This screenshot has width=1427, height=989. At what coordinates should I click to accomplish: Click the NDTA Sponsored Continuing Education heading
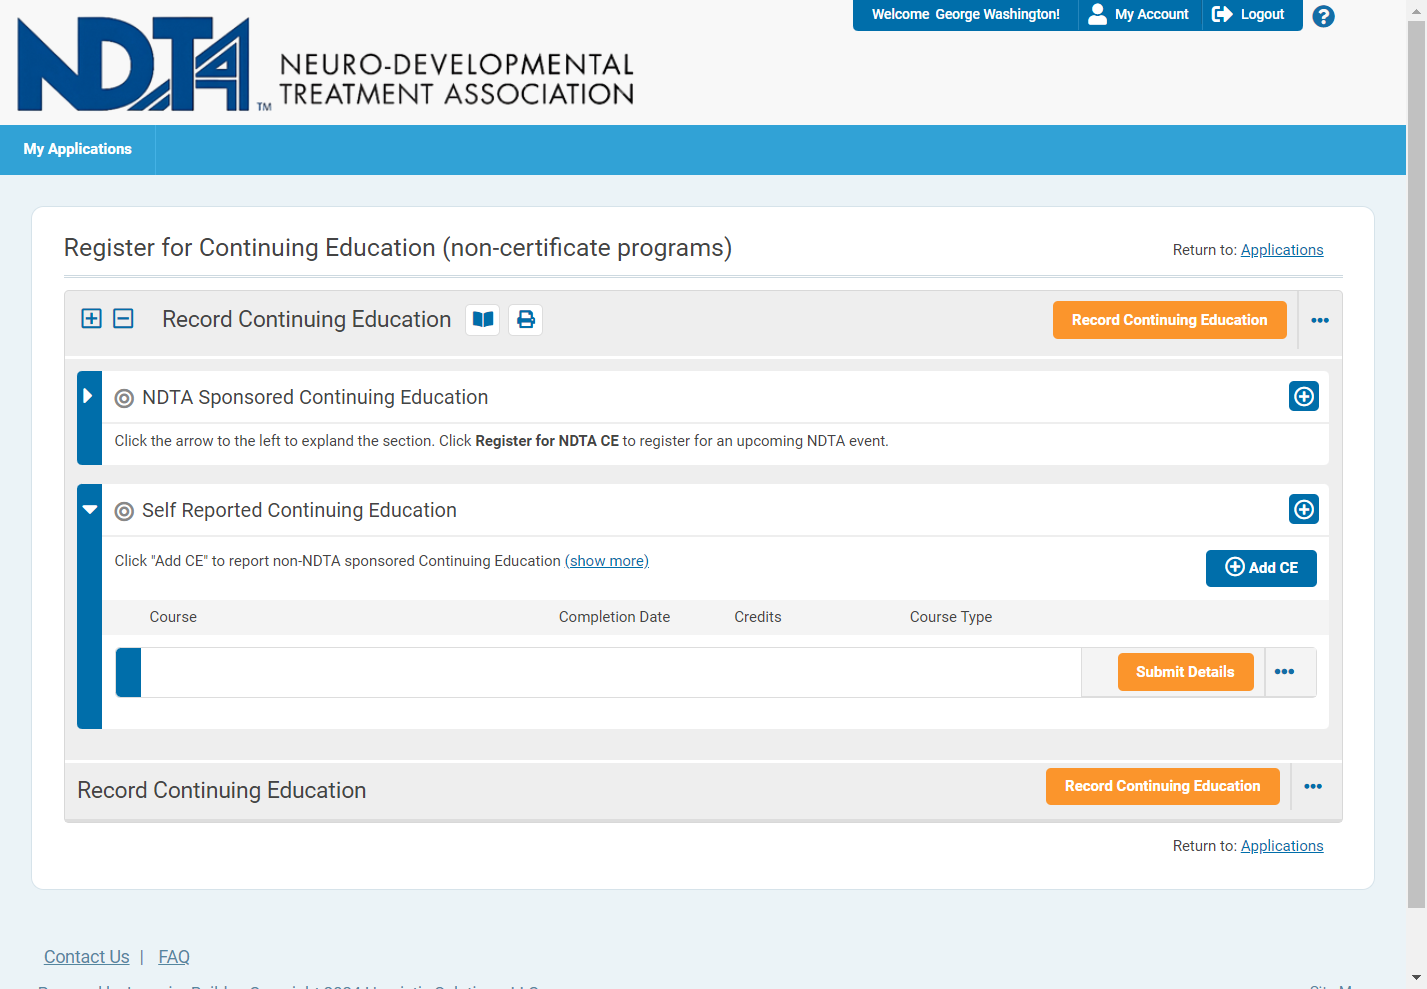[x=315, y=397]
